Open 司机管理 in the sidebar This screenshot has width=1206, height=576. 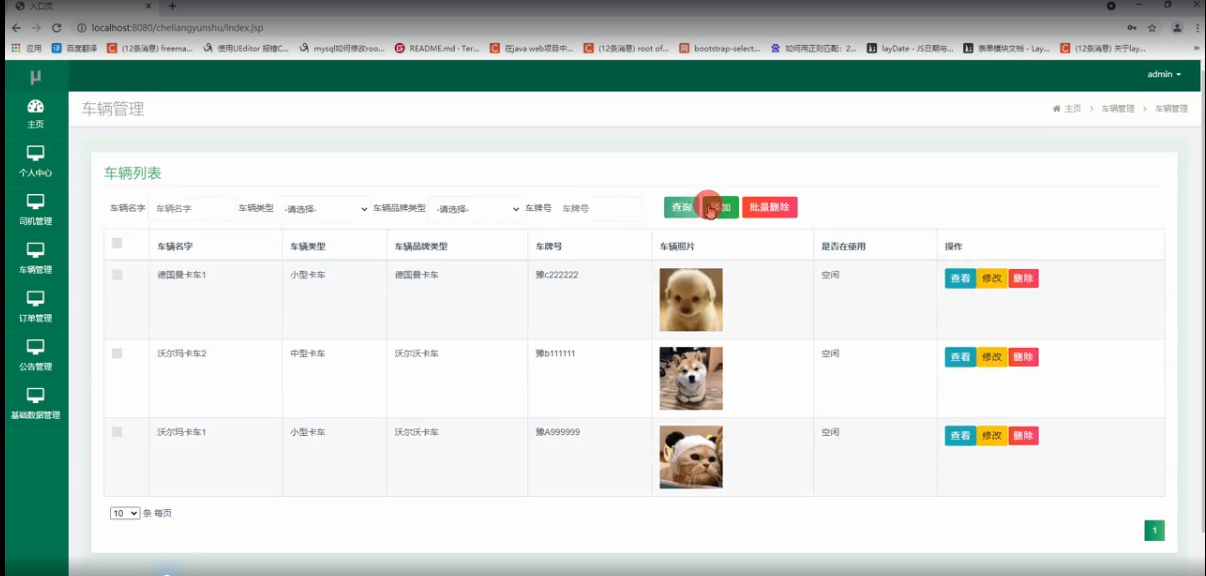35,210
